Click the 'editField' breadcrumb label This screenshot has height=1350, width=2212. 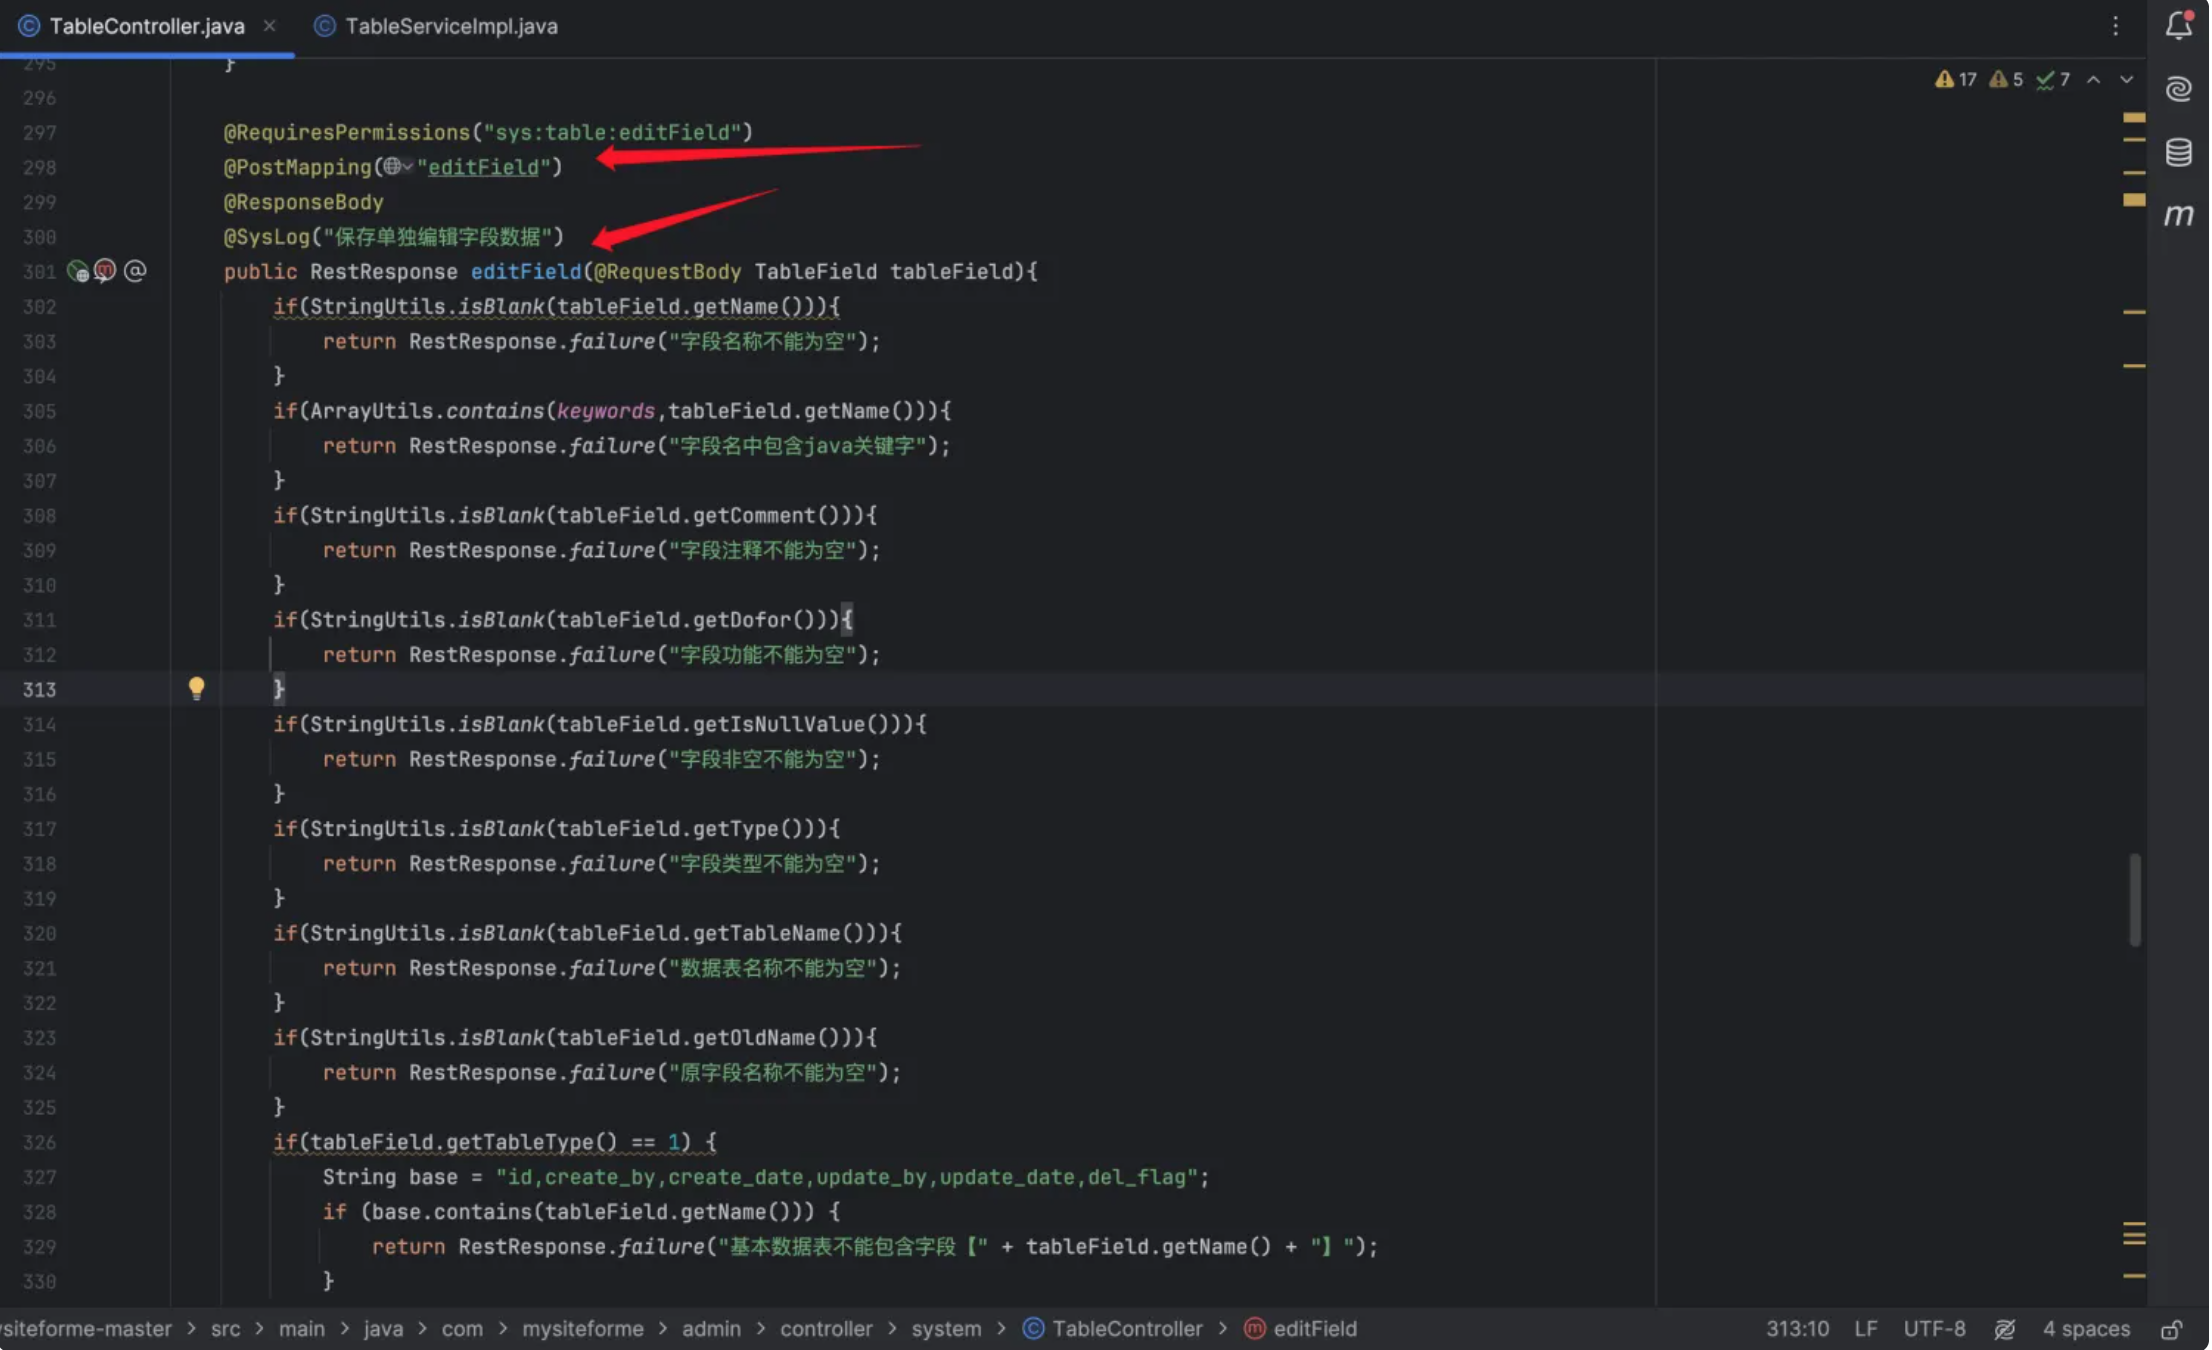[1315, 1328]
